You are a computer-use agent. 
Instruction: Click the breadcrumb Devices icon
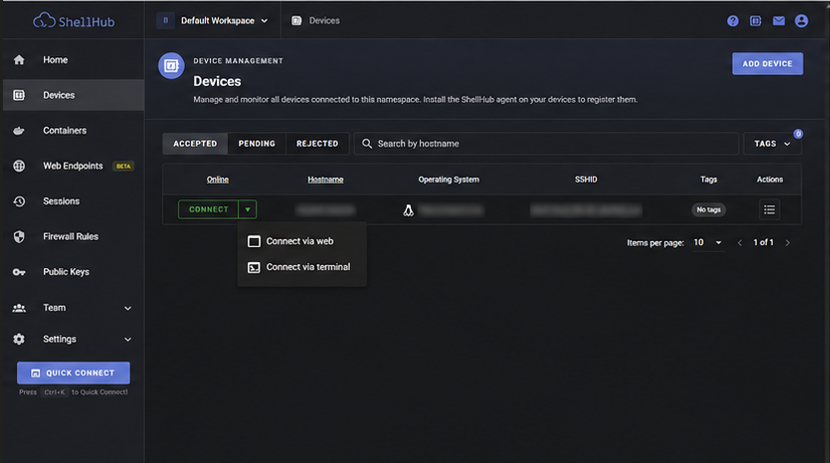point(296,21)
